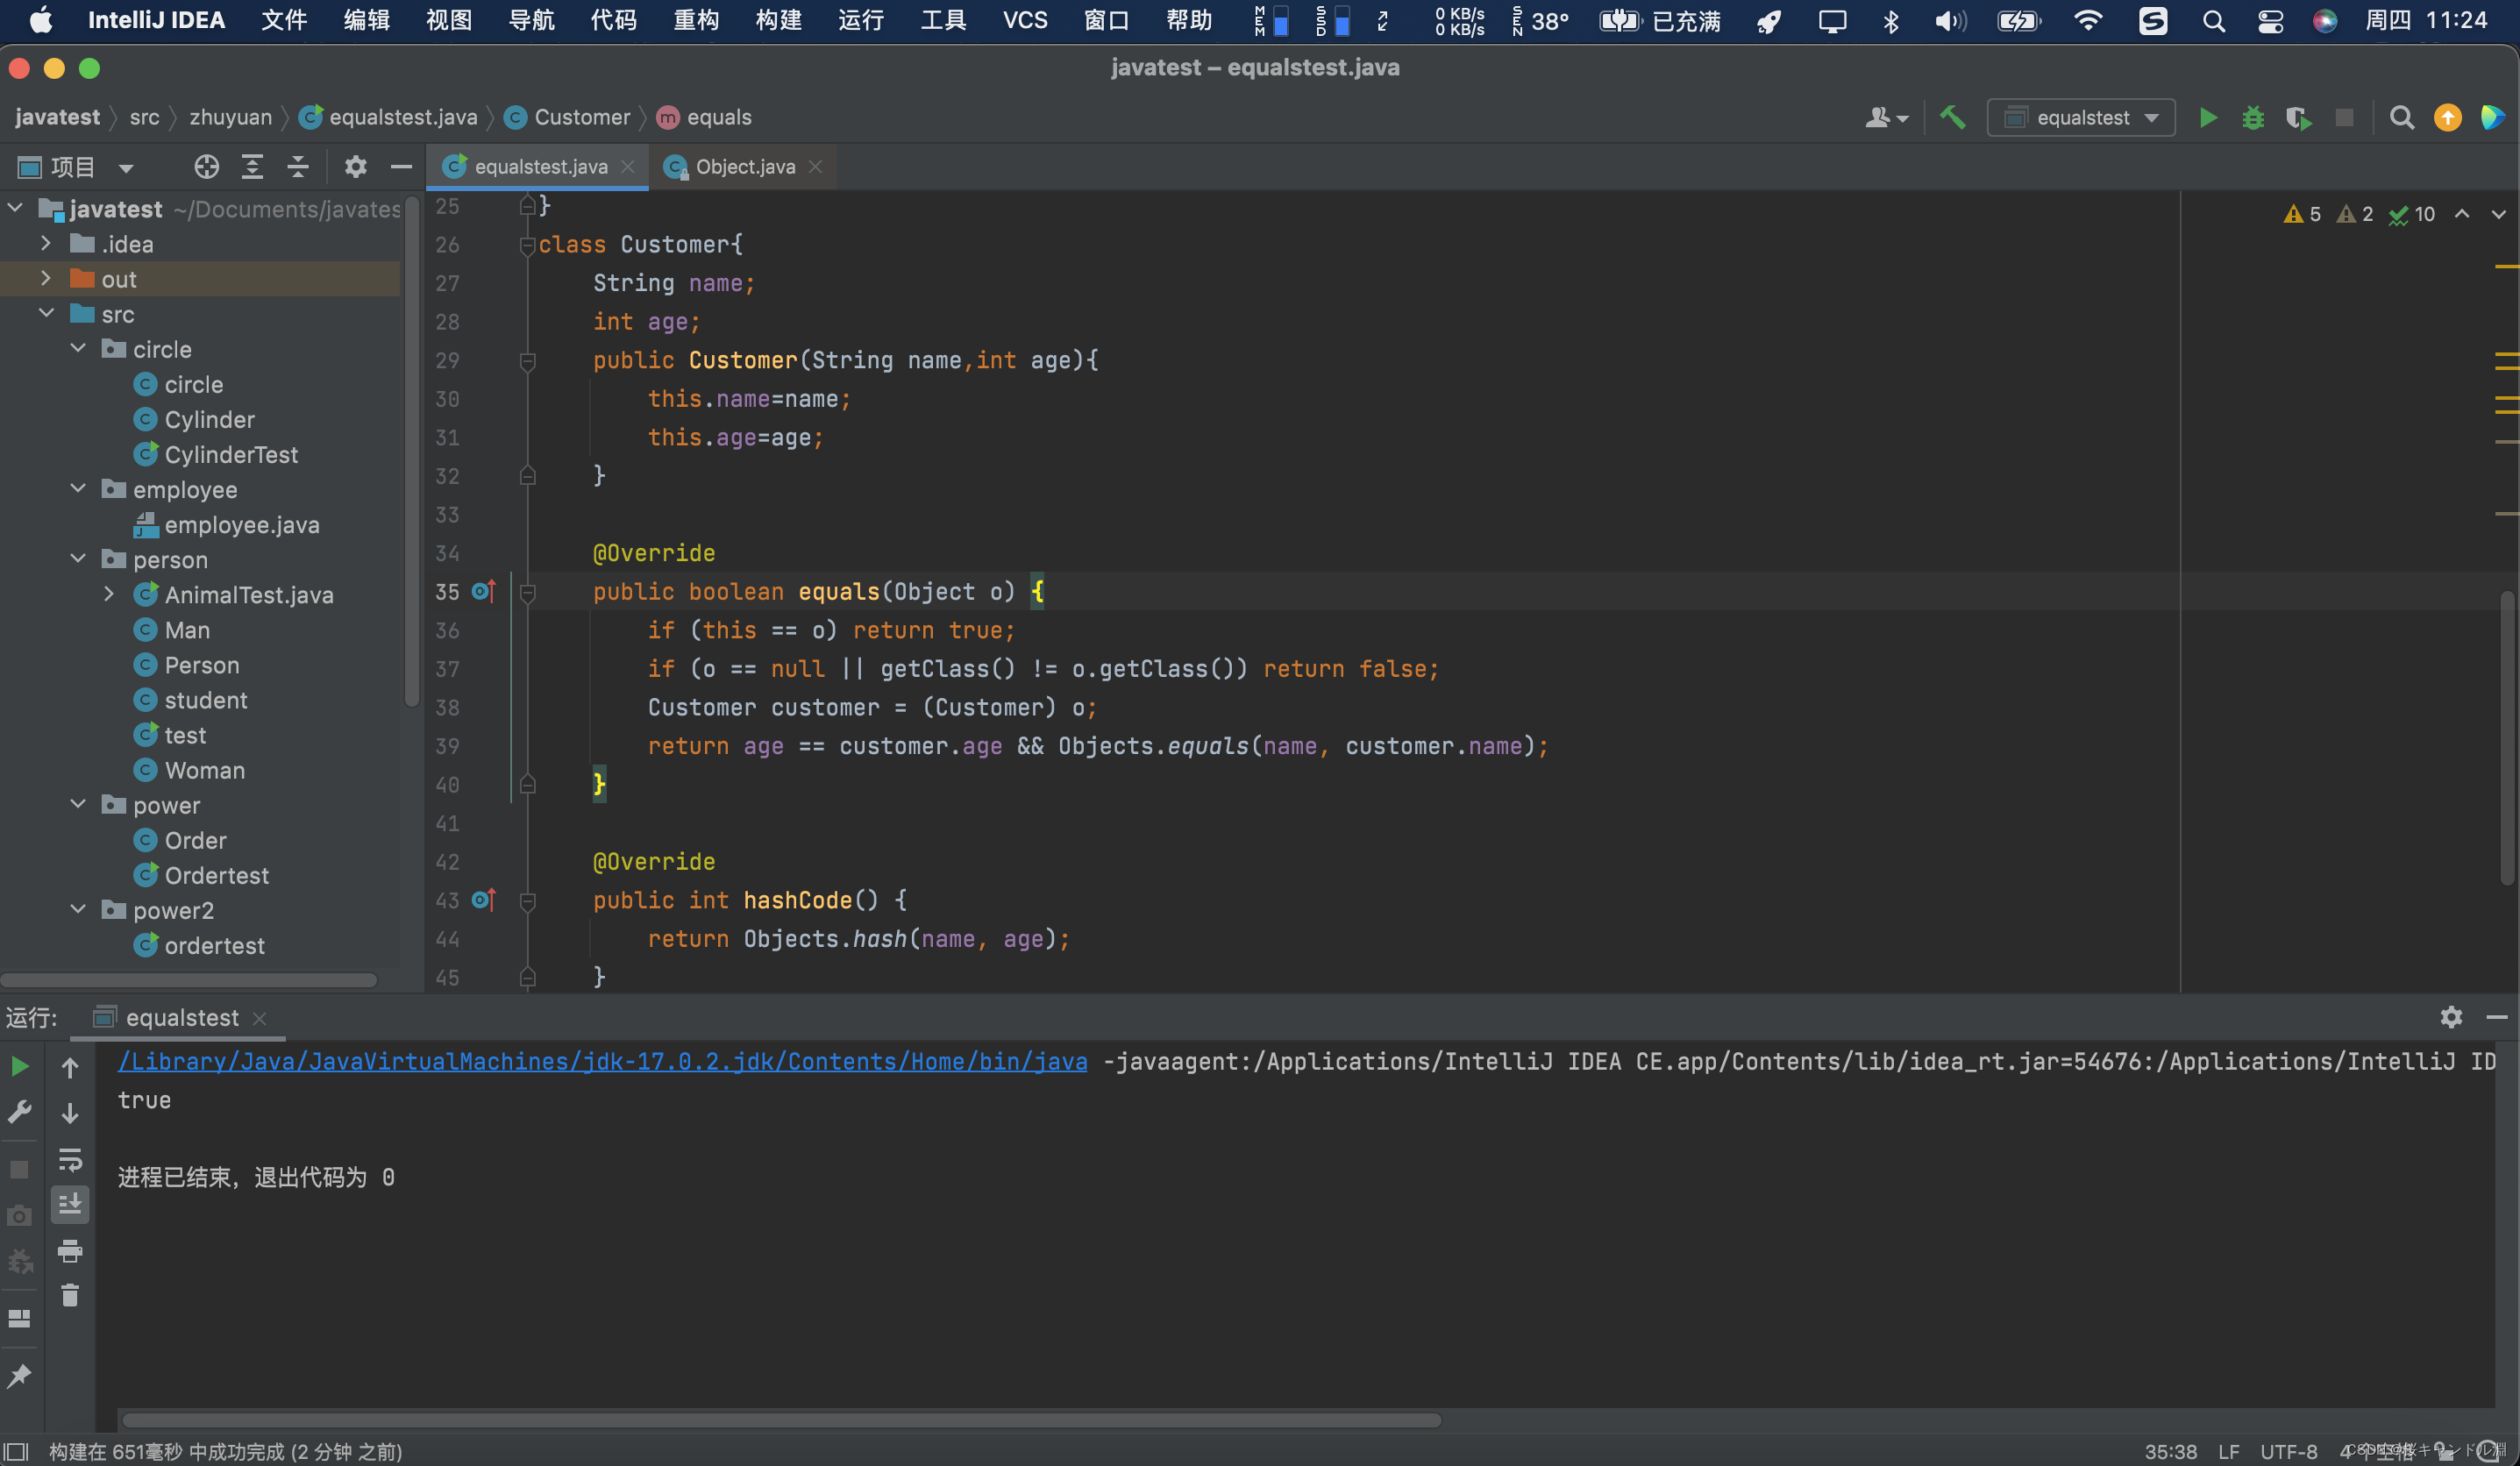Clear console output with trash icon

70,1296
